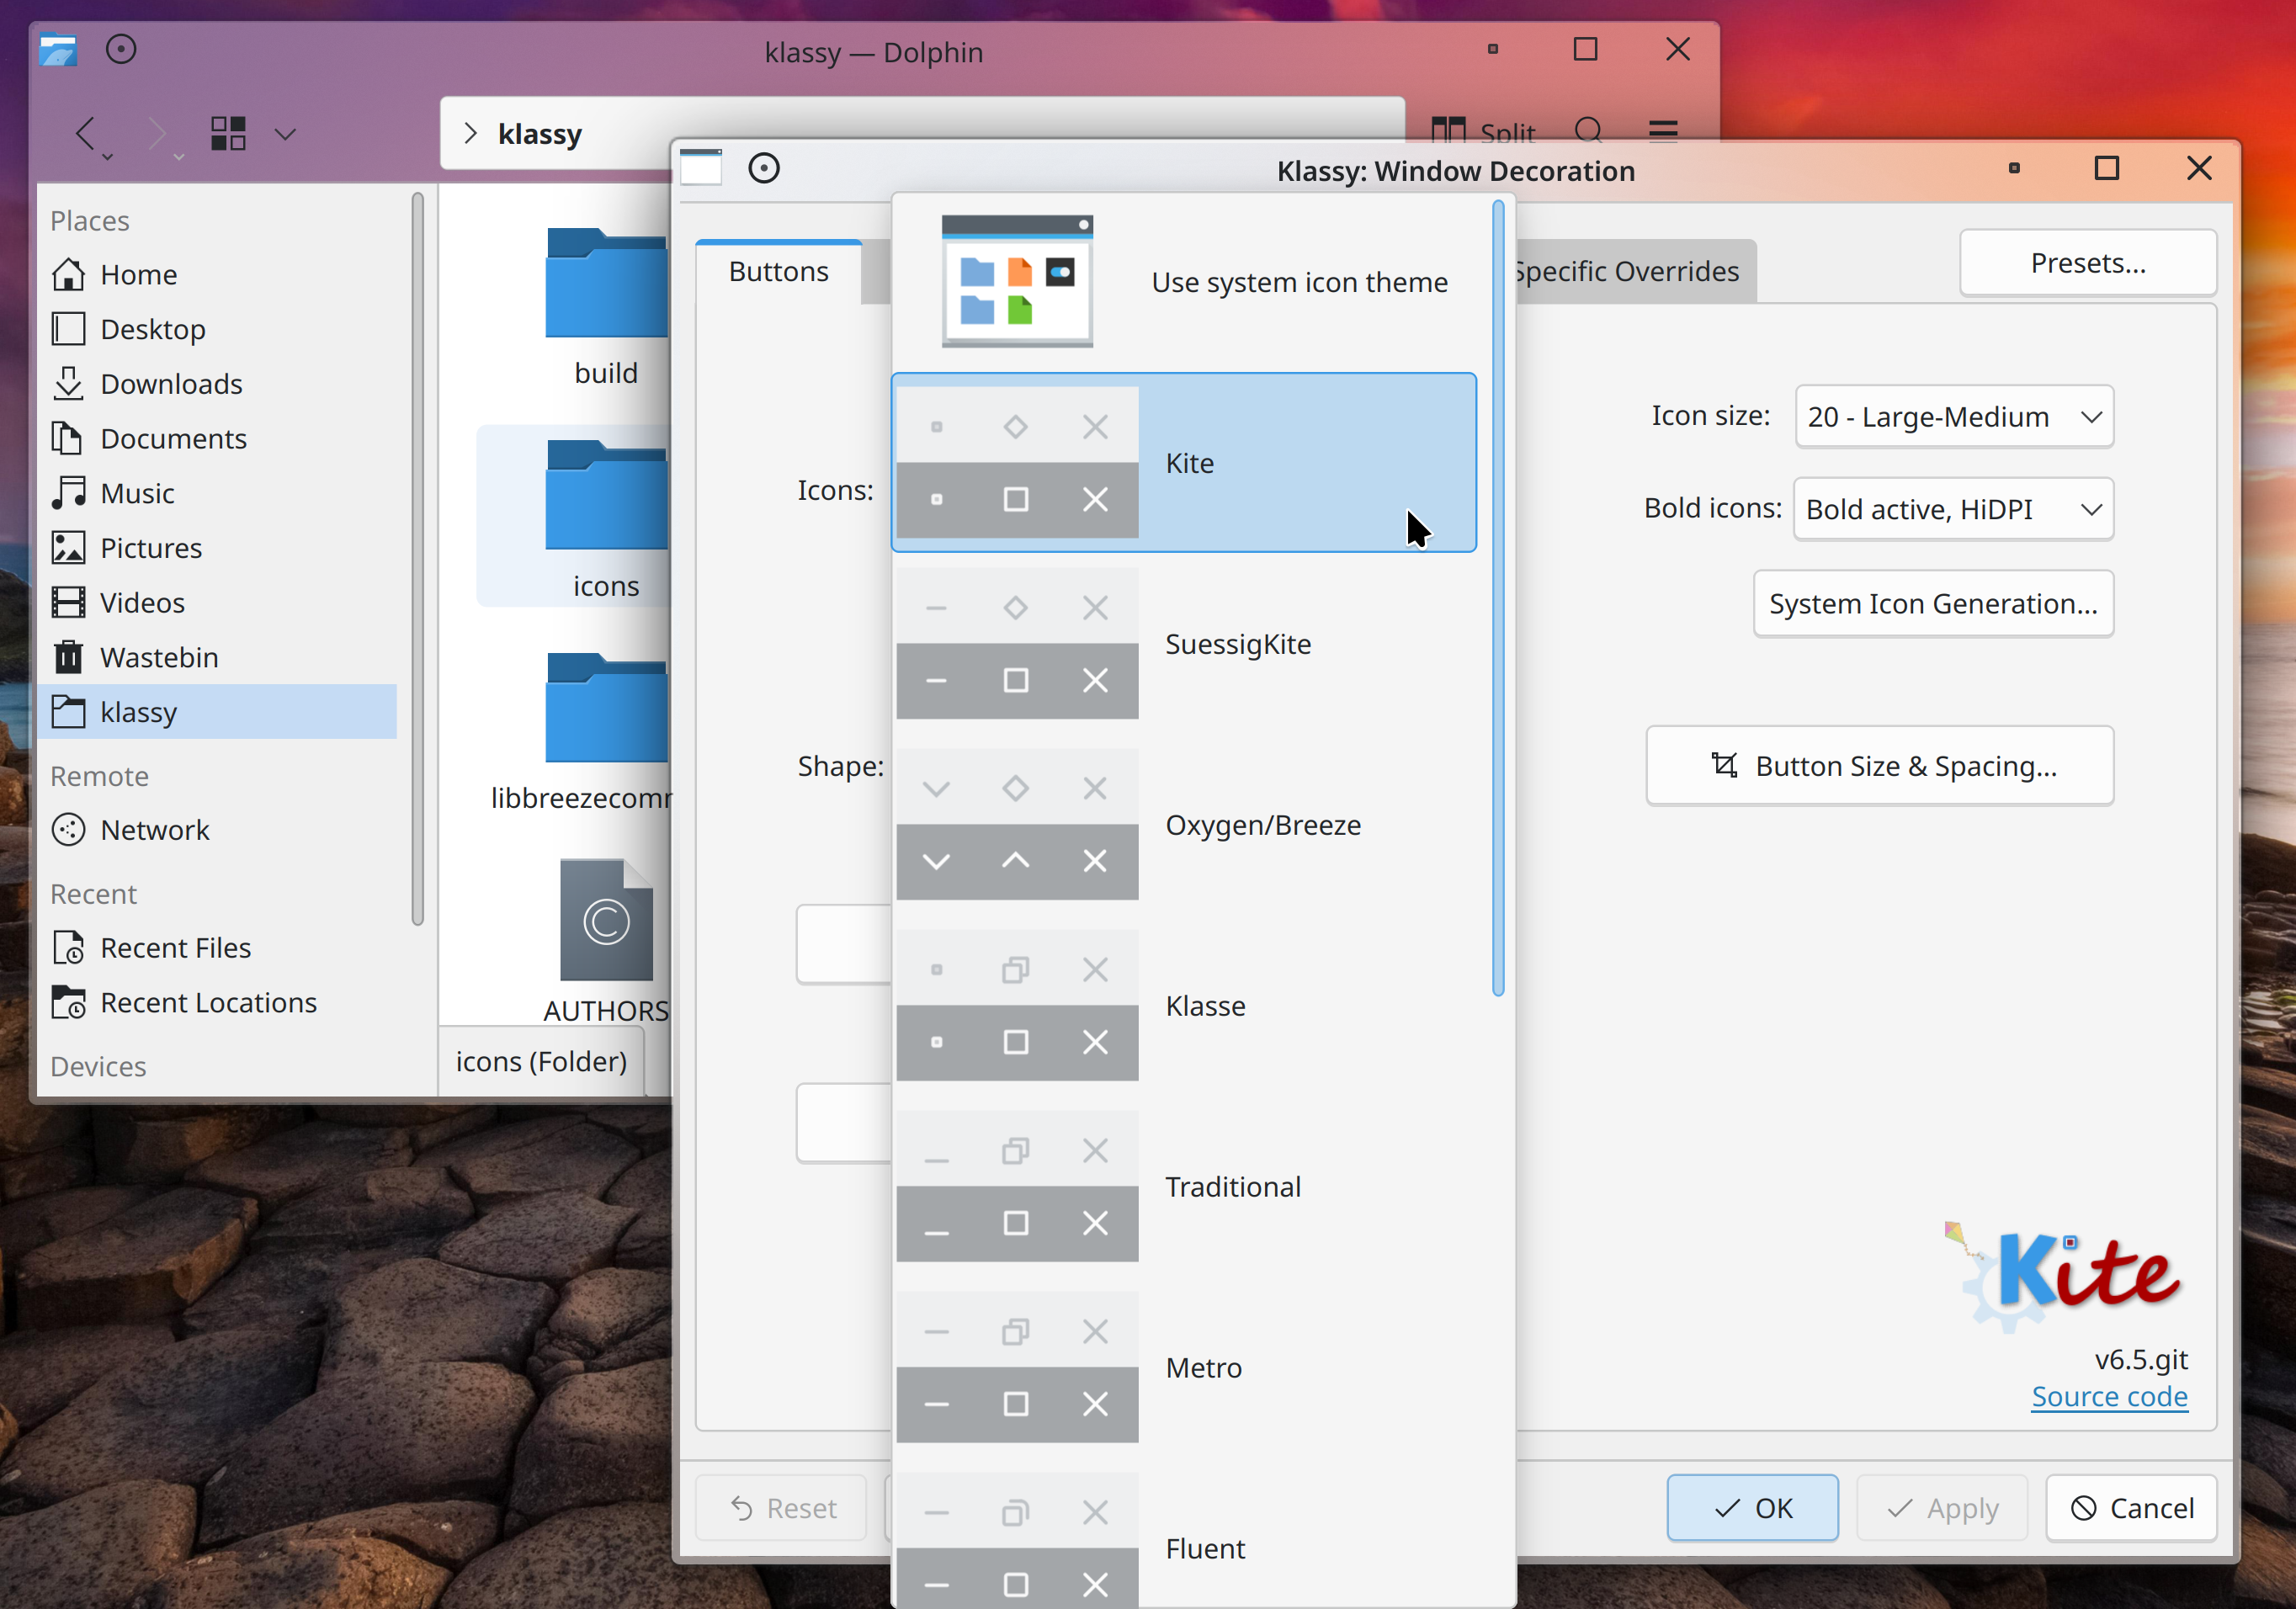The height and width of the screenshot is (1609, 2296).
Task: Follow the Source code link
Action: (x=2109, y=1396)
